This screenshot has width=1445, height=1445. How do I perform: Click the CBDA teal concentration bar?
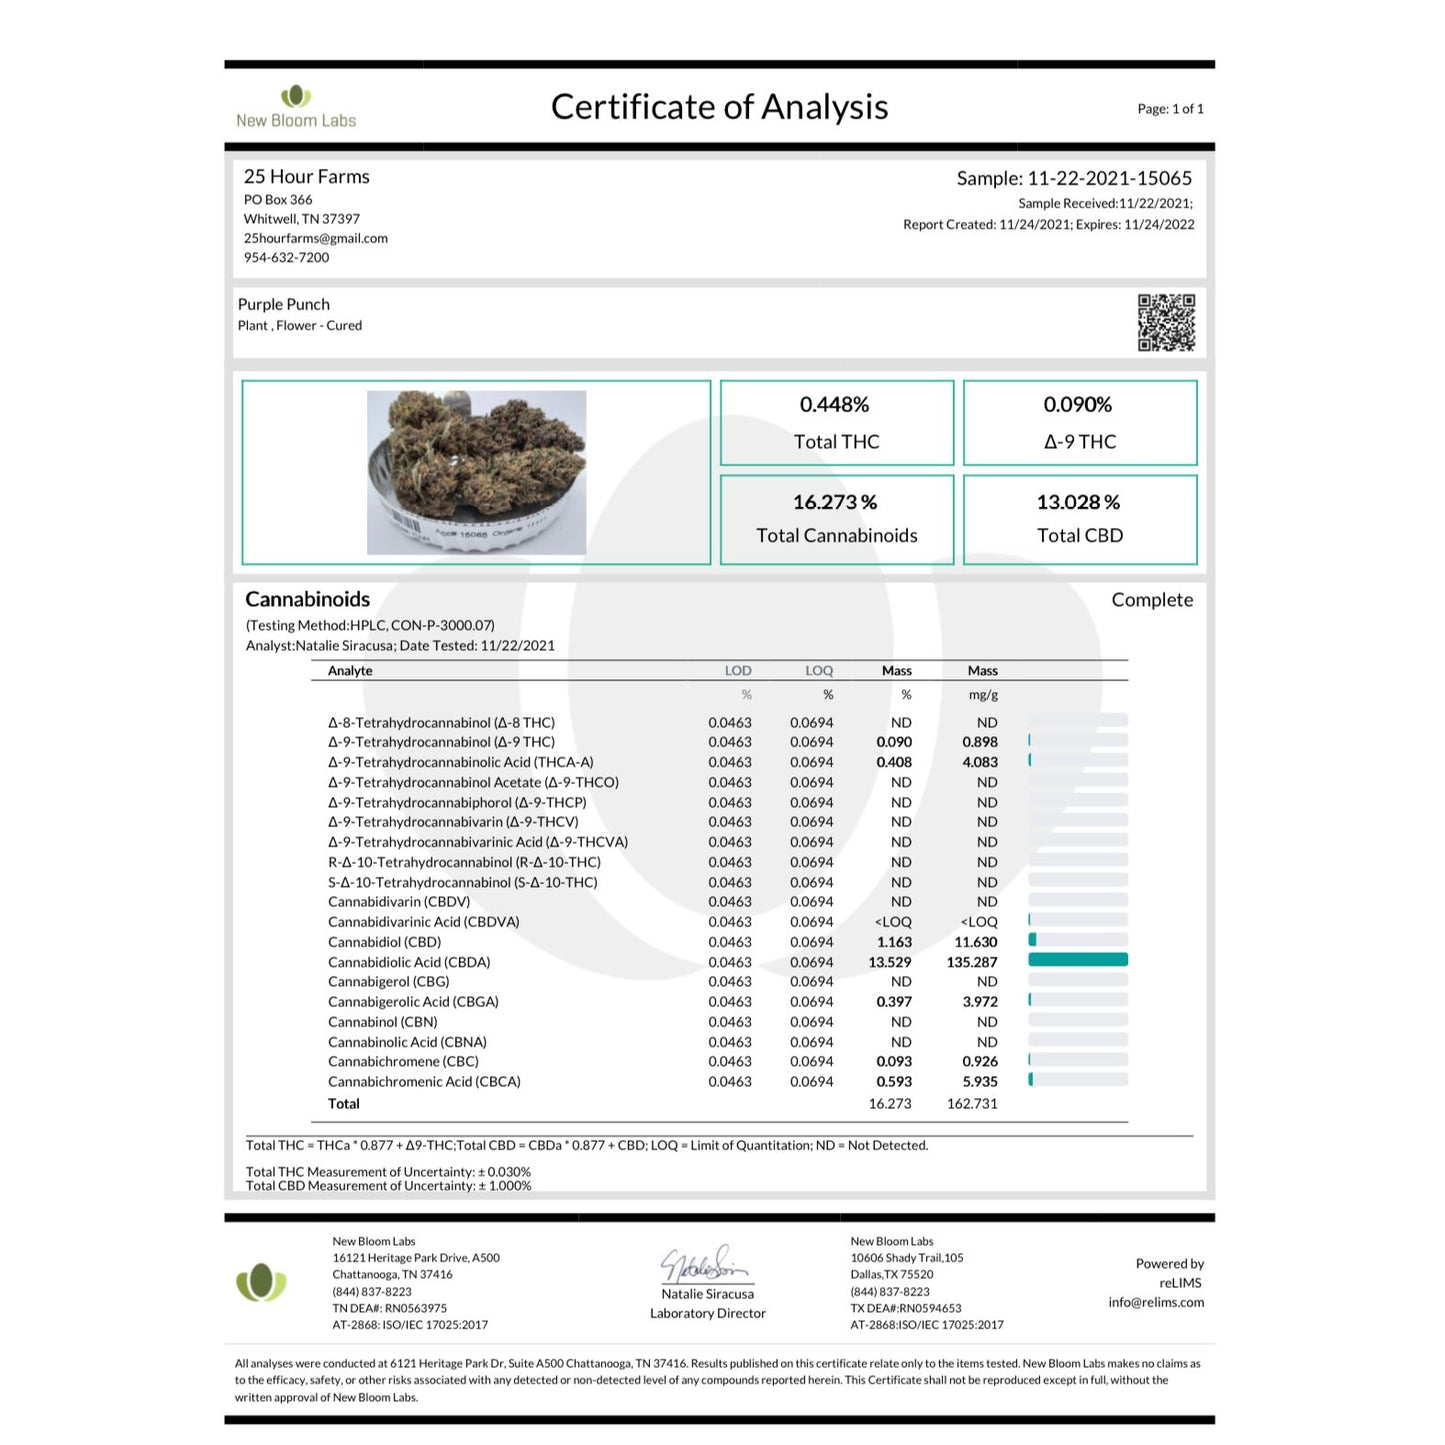1078,960
